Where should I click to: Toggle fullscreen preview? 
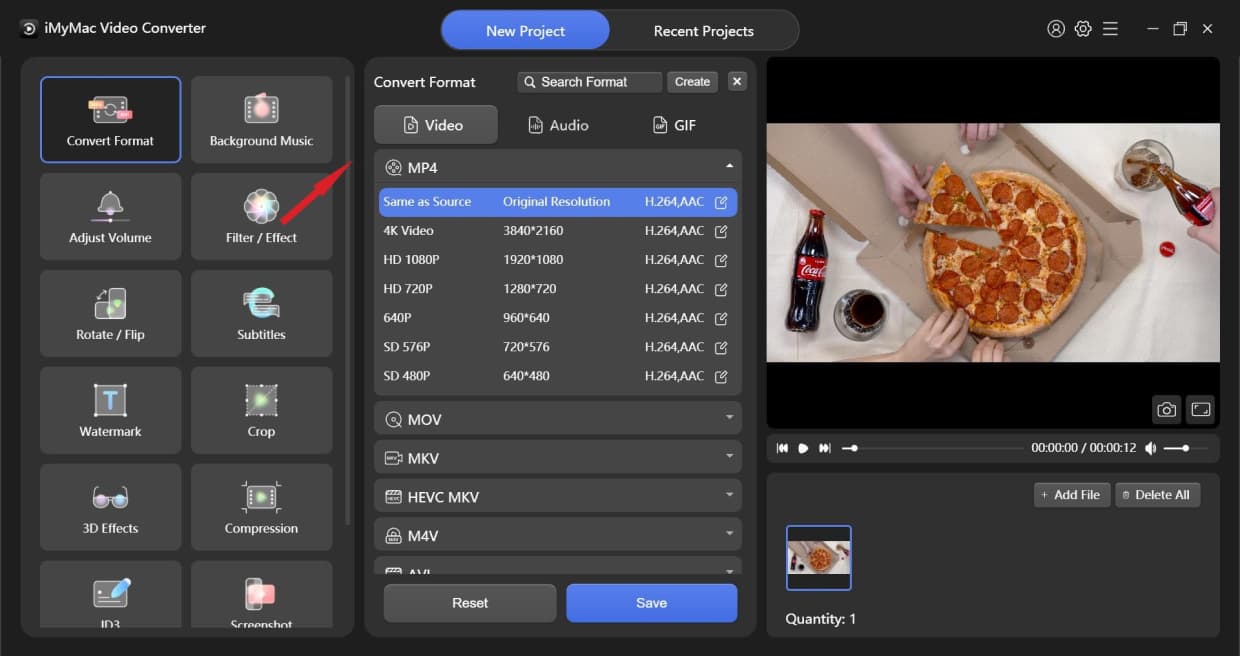tap(1200, 409)
